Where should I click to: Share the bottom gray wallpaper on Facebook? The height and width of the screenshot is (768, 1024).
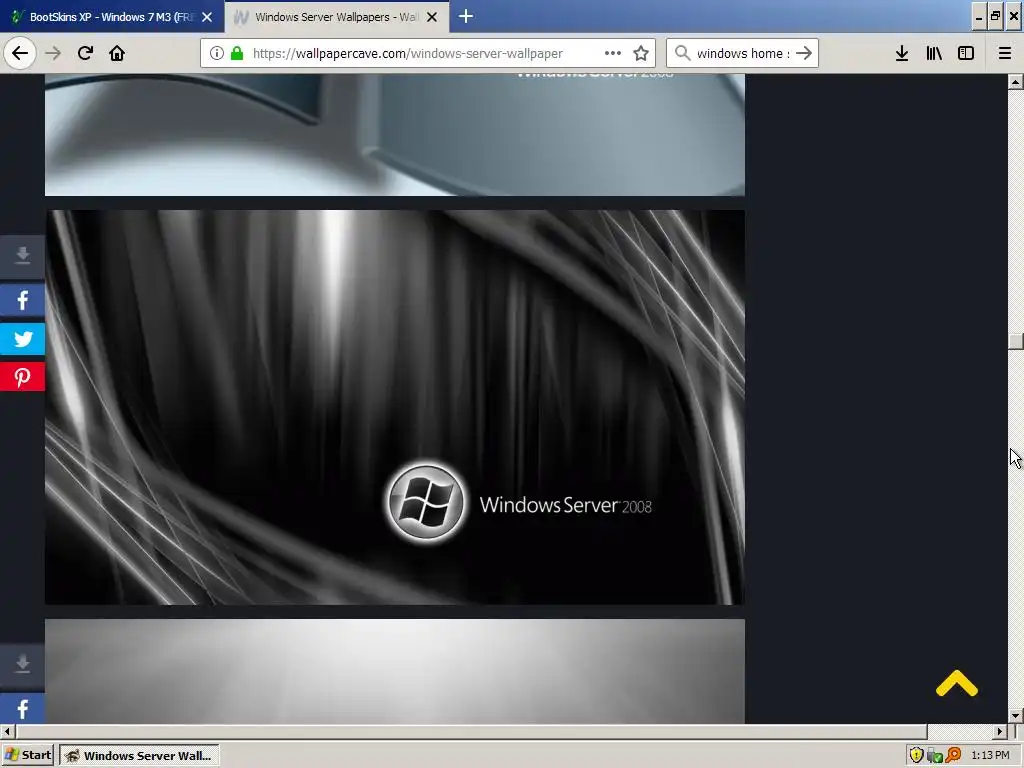pyautogui.click(x=22, y=709)
